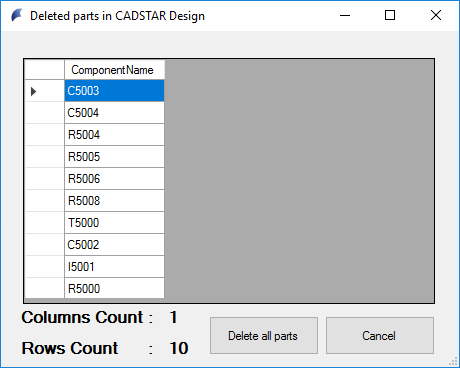Select the R5008 cell
460x368 pixels.
point(114,201)
